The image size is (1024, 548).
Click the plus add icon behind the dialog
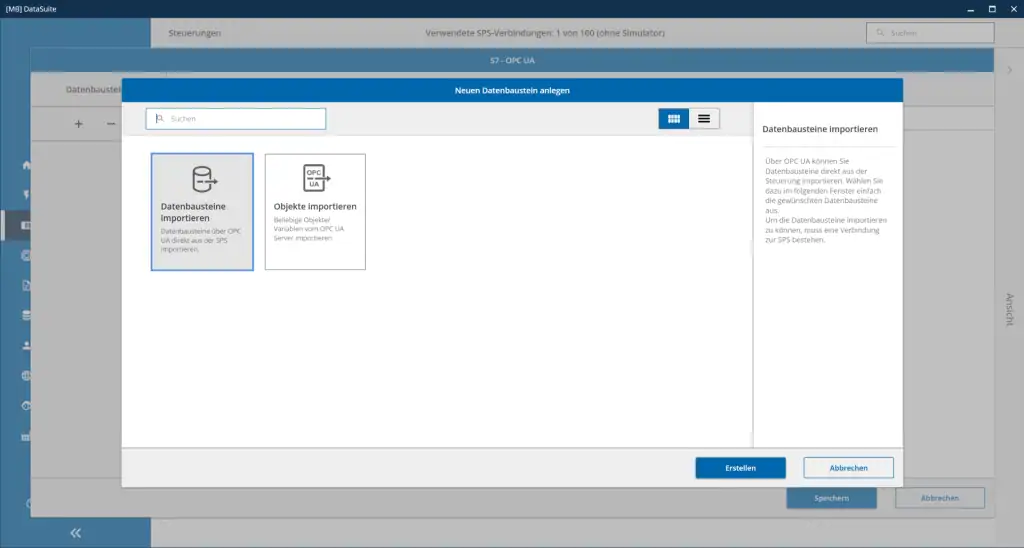coord(78,123)
